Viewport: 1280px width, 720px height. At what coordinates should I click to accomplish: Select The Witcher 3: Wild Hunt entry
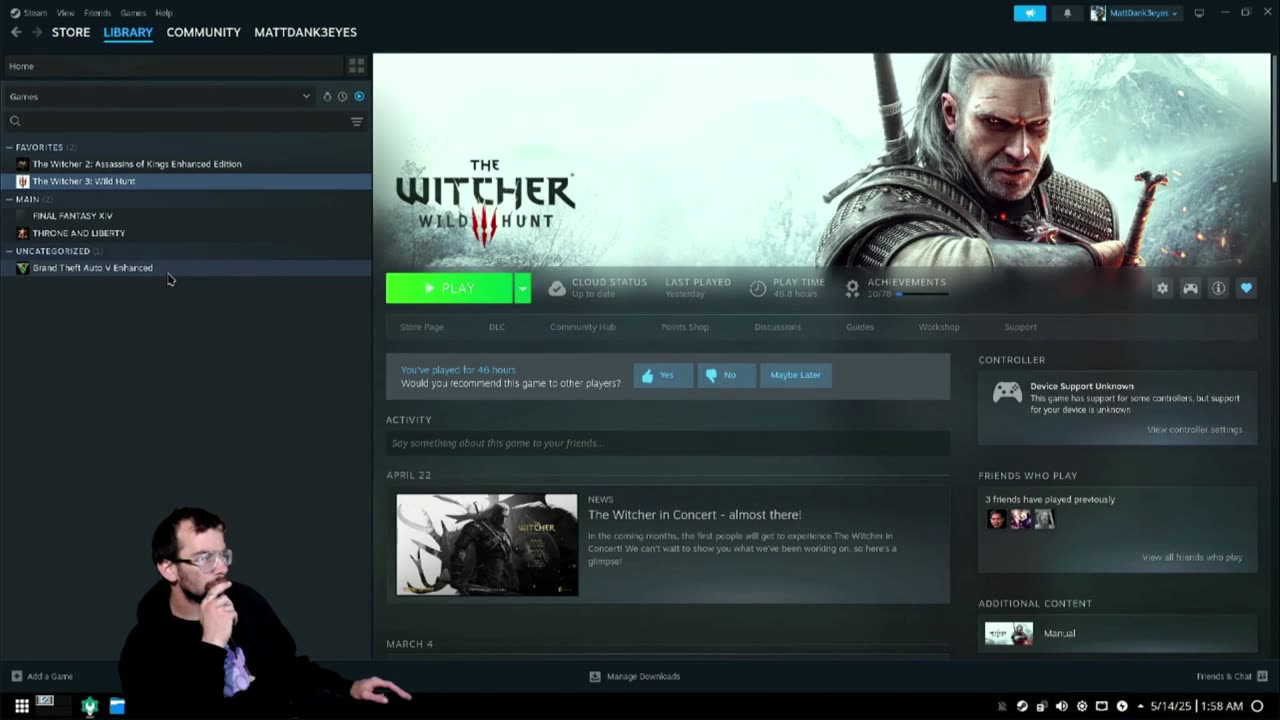[186, 181]
